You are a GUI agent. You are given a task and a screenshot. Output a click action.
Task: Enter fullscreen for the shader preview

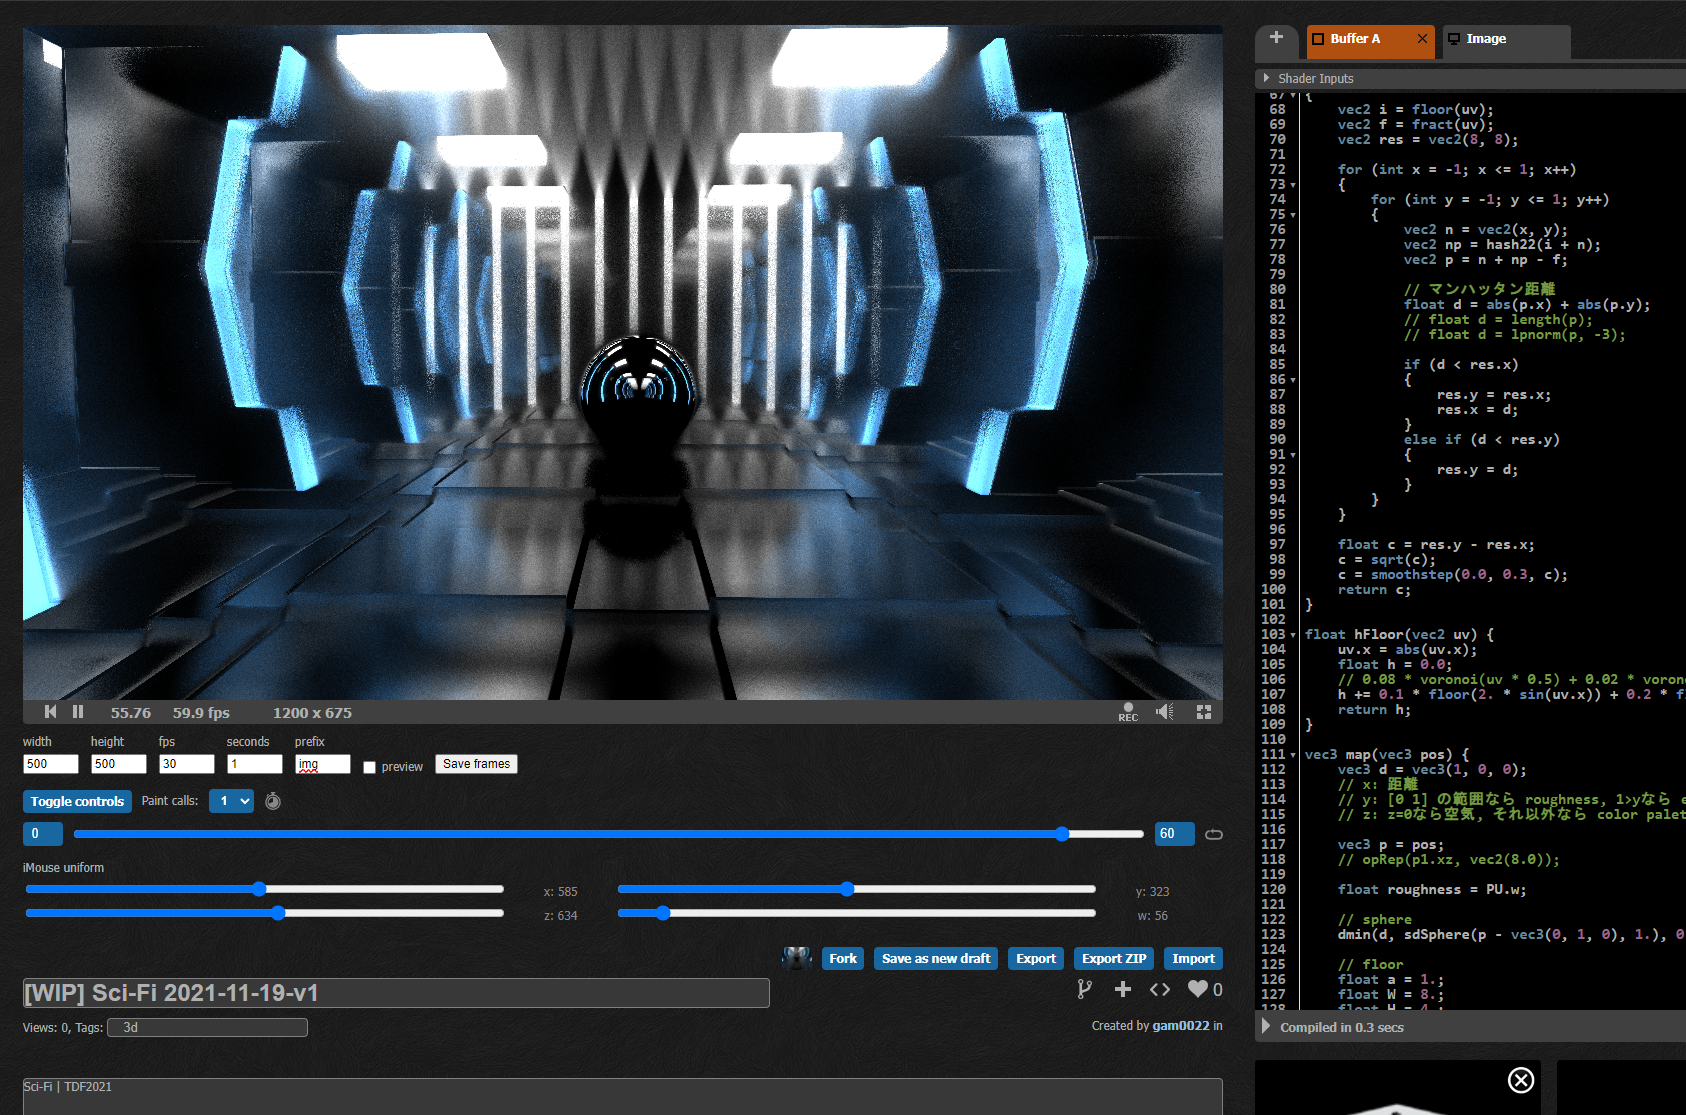1204,712
